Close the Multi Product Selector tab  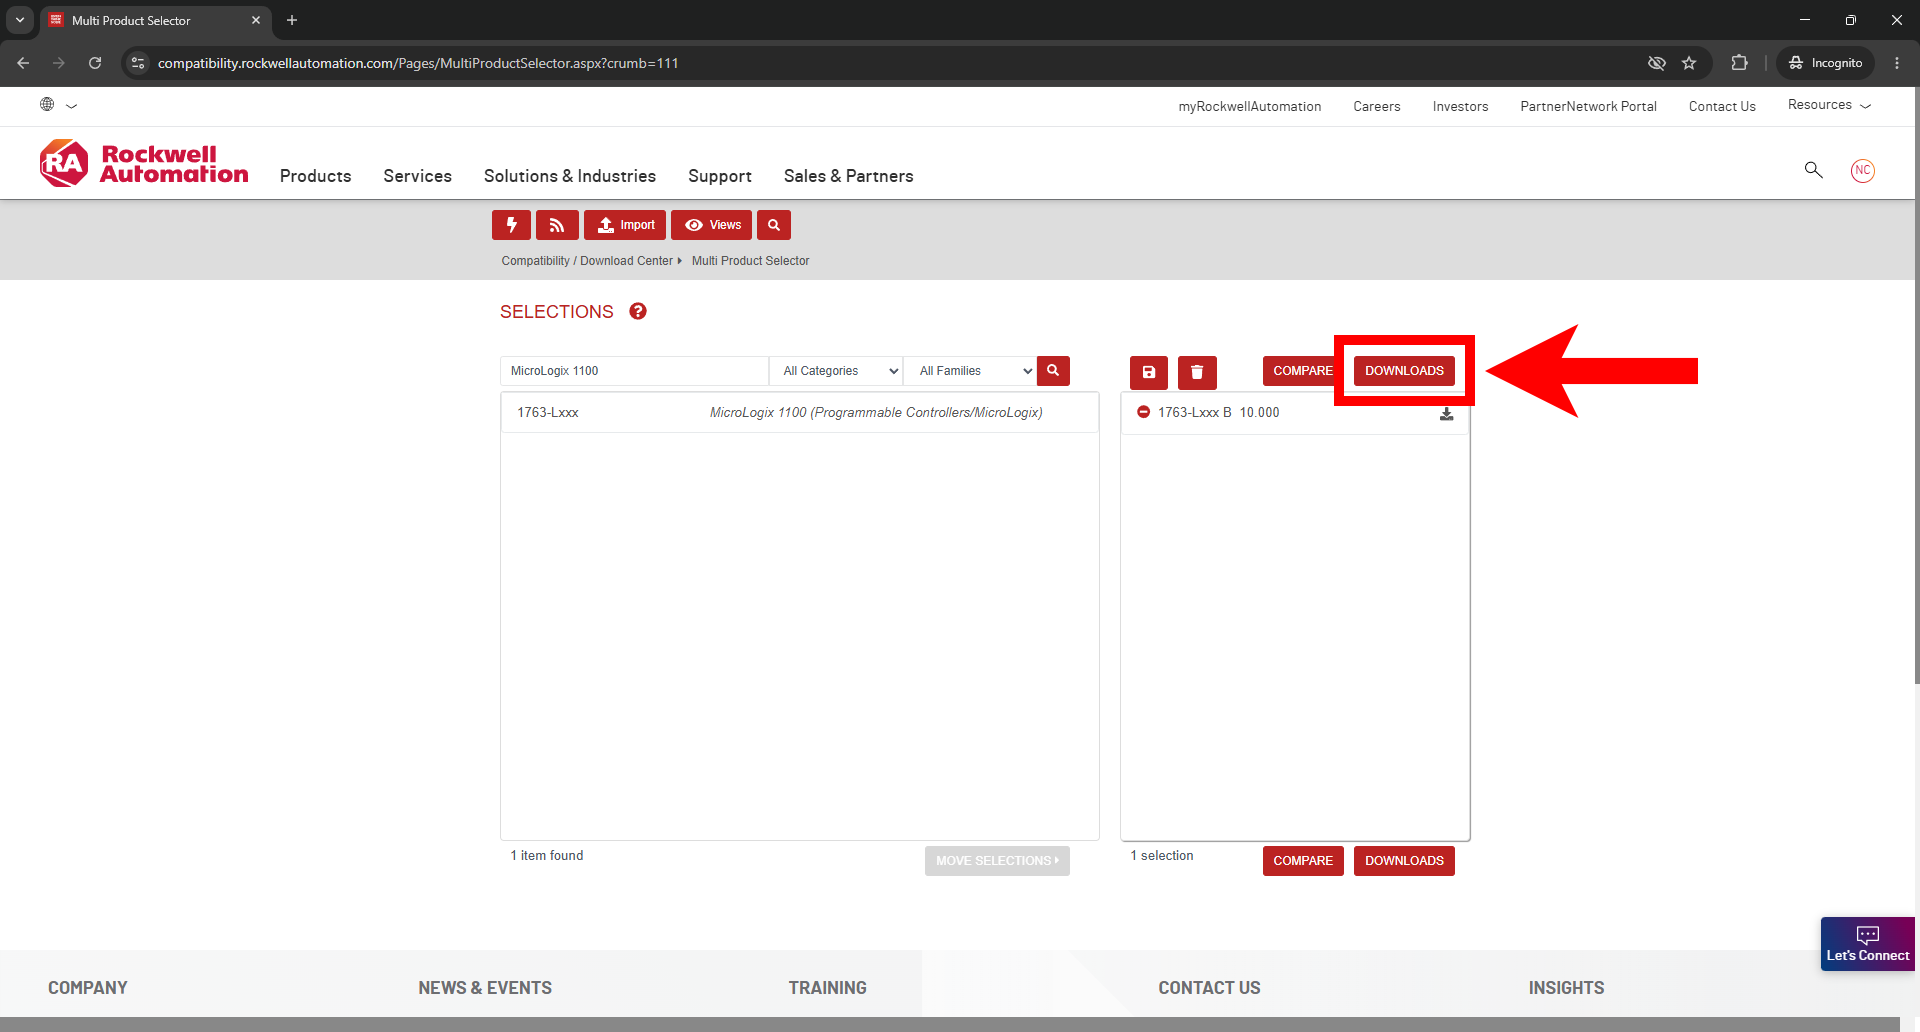[x=256, y=20]
